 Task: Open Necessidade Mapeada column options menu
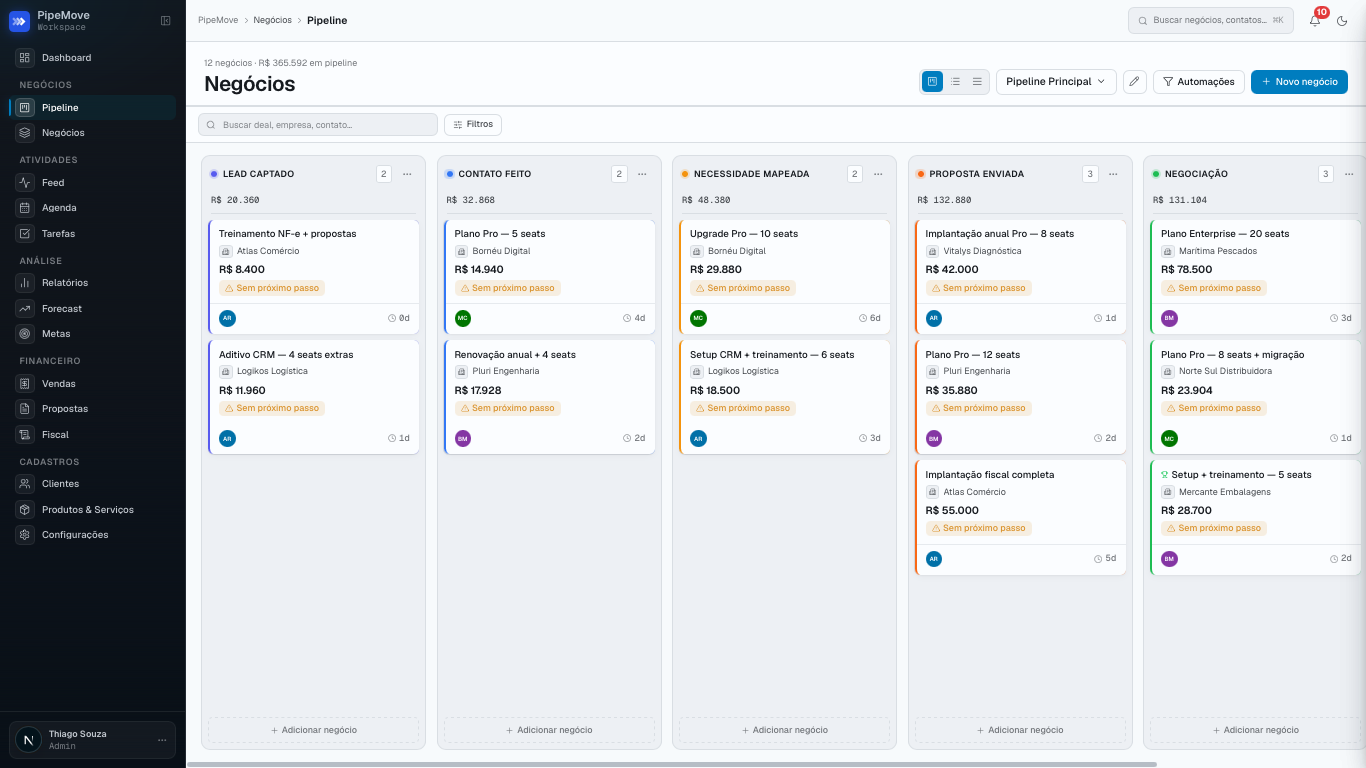(x=878, y=174)
